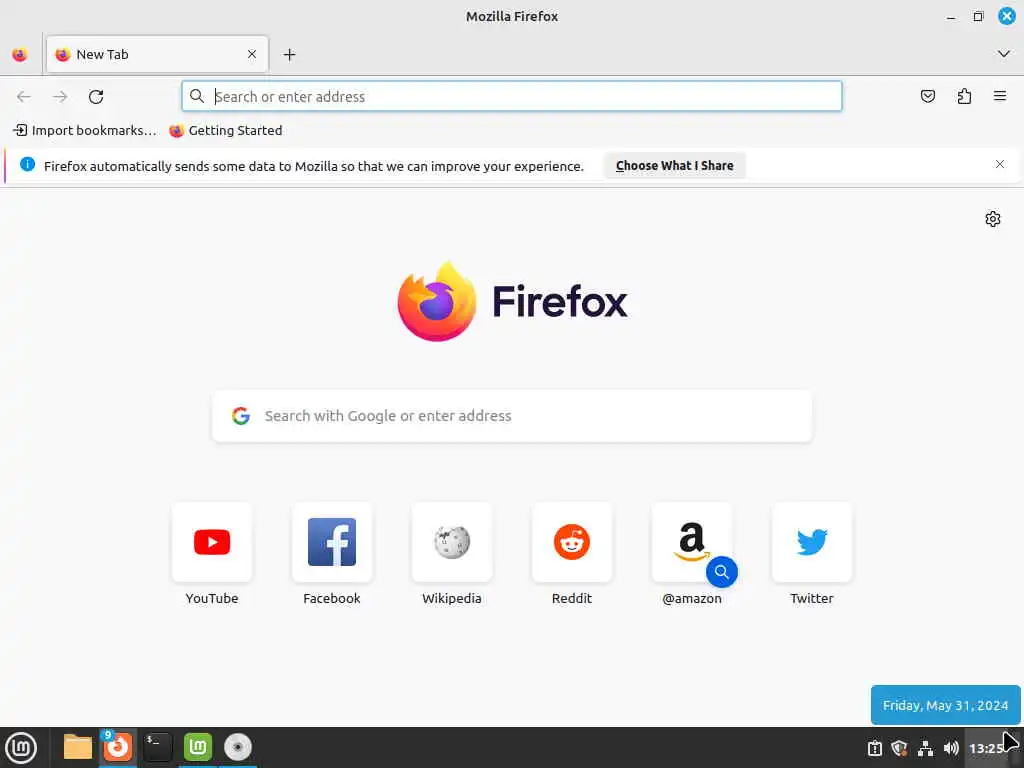Open the Getting Started bookmark

coord(226,131)
